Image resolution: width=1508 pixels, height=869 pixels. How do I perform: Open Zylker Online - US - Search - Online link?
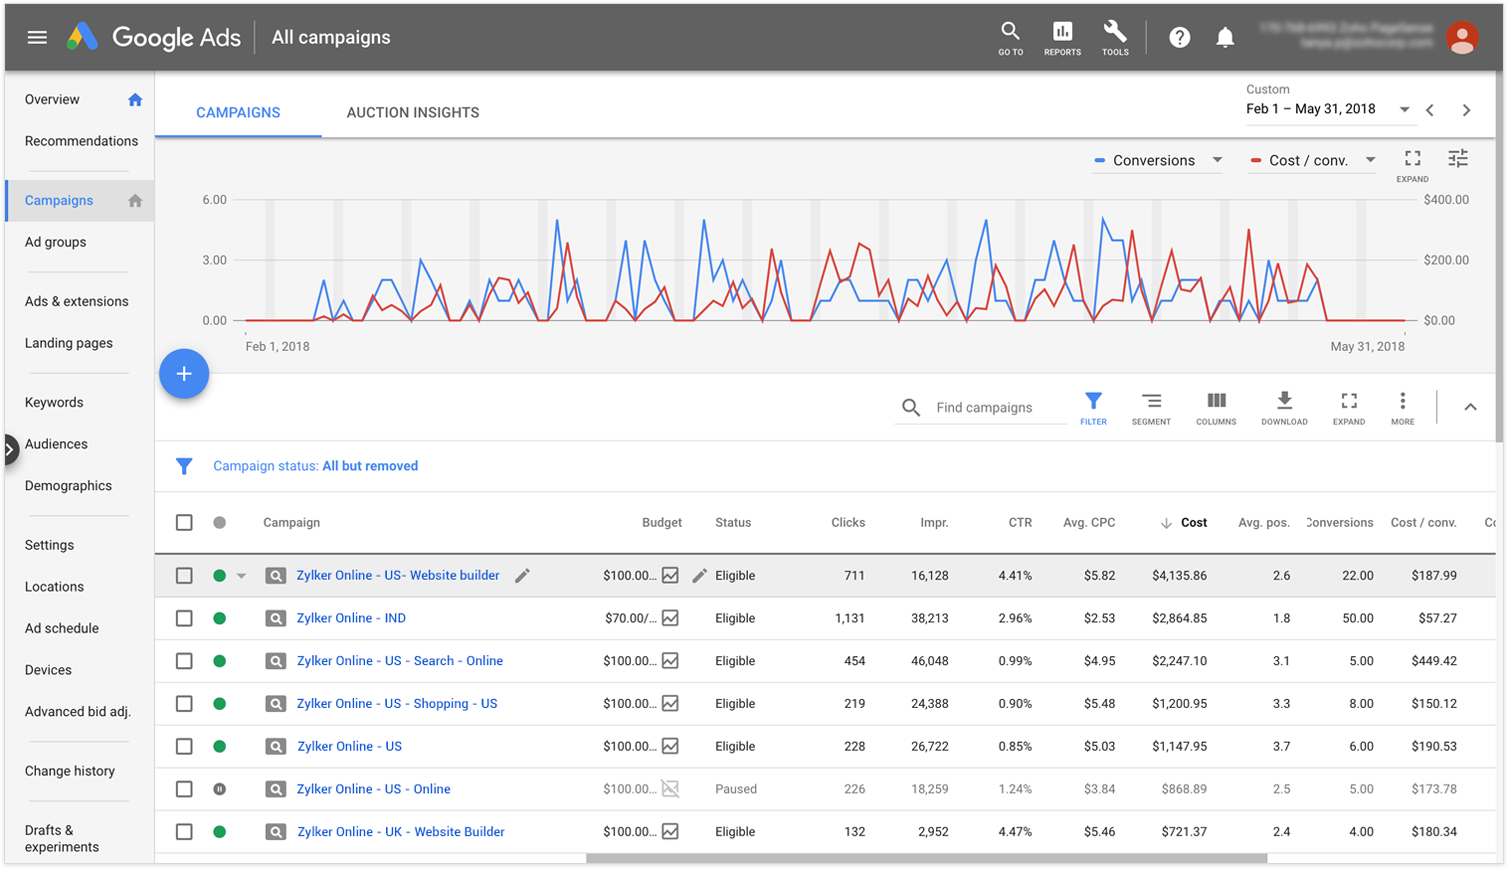[400, 661]
